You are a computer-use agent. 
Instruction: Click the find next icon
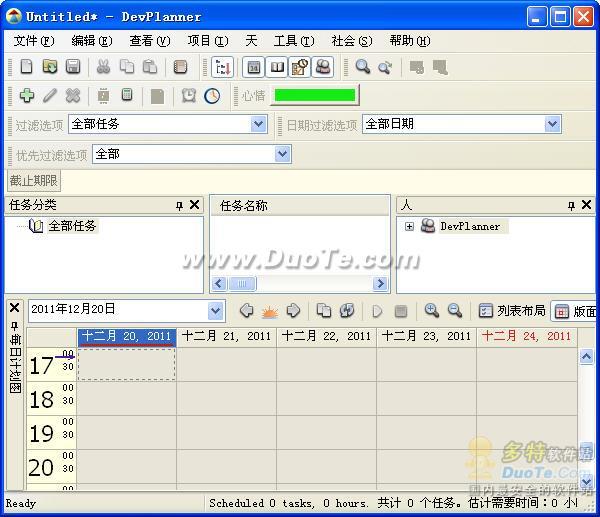385,67
